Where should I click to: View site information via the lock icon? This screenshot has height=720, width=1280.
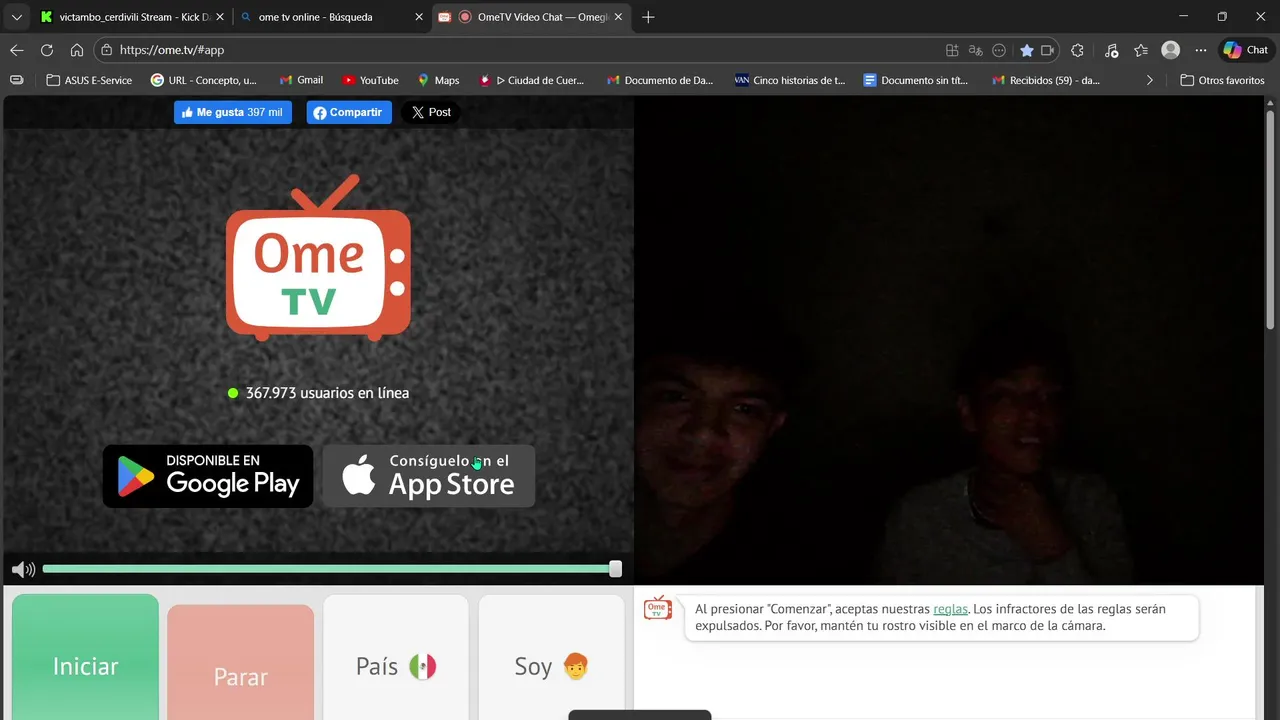pos(106,50)
